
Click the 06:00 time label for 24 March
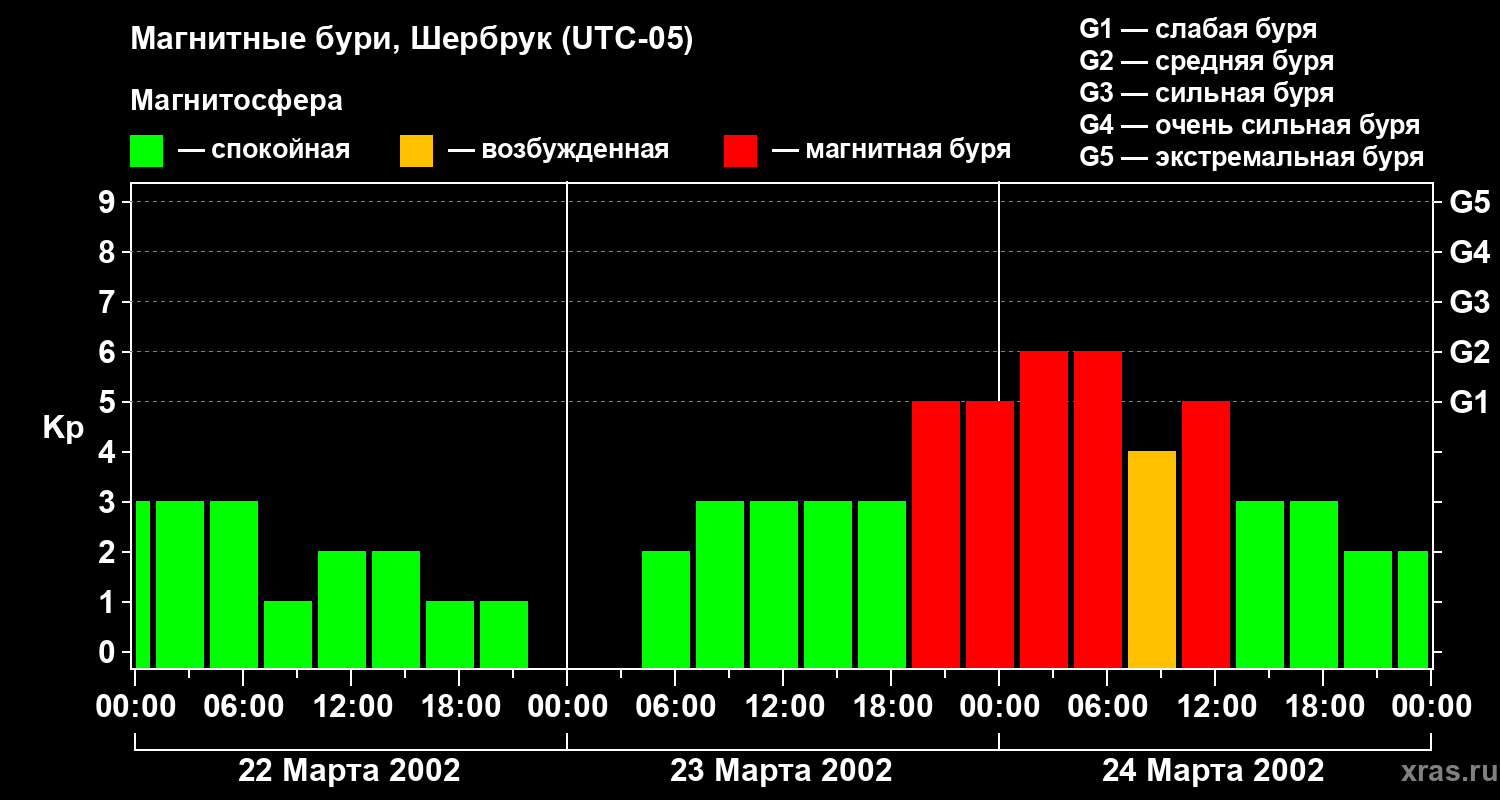tap(1107, 706)
